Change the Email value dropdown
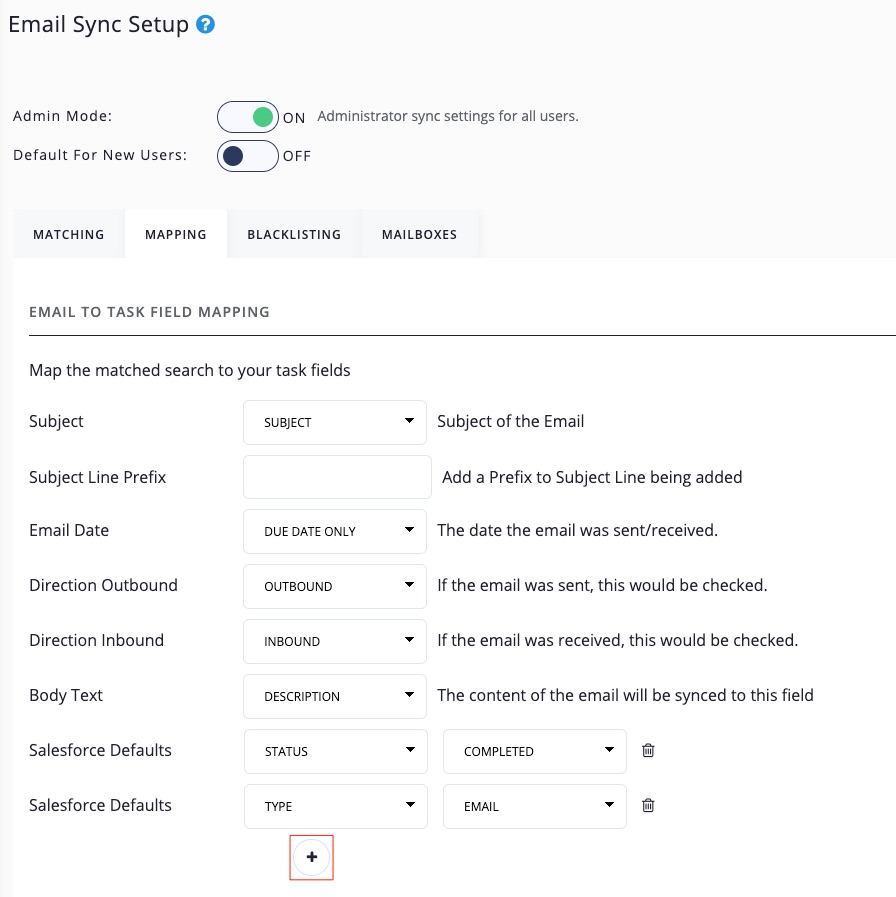Viewport: 896px width, 897px height. click(534, 806)
